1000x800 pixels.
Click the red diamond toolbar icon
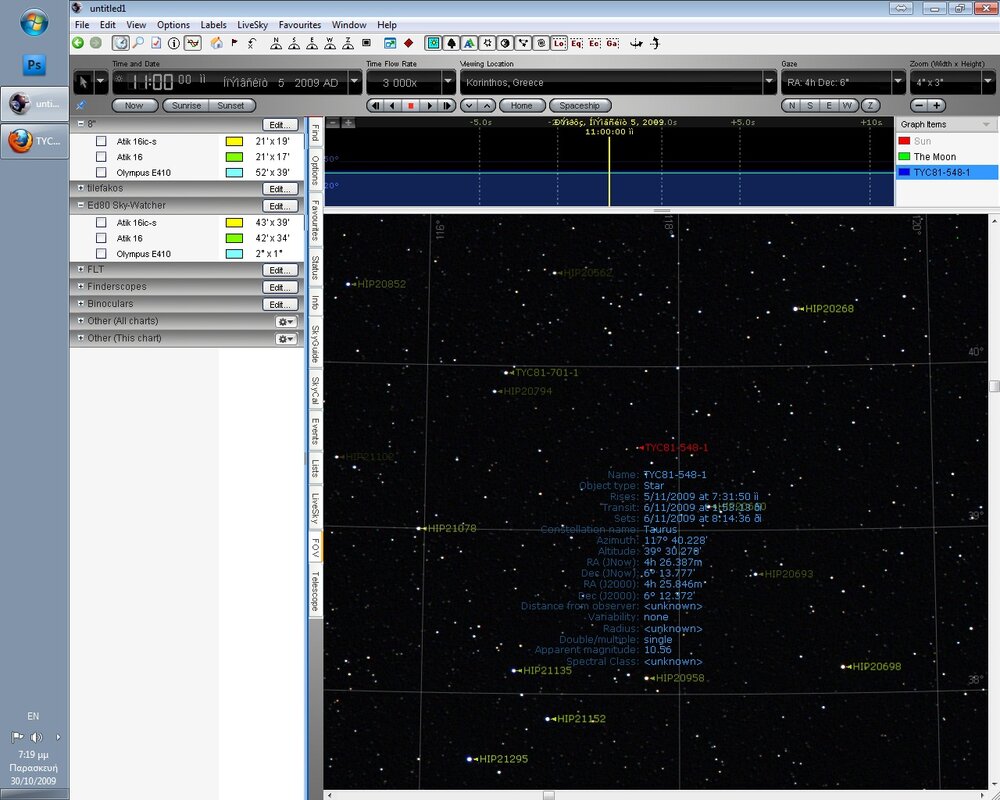coord(409,43)
